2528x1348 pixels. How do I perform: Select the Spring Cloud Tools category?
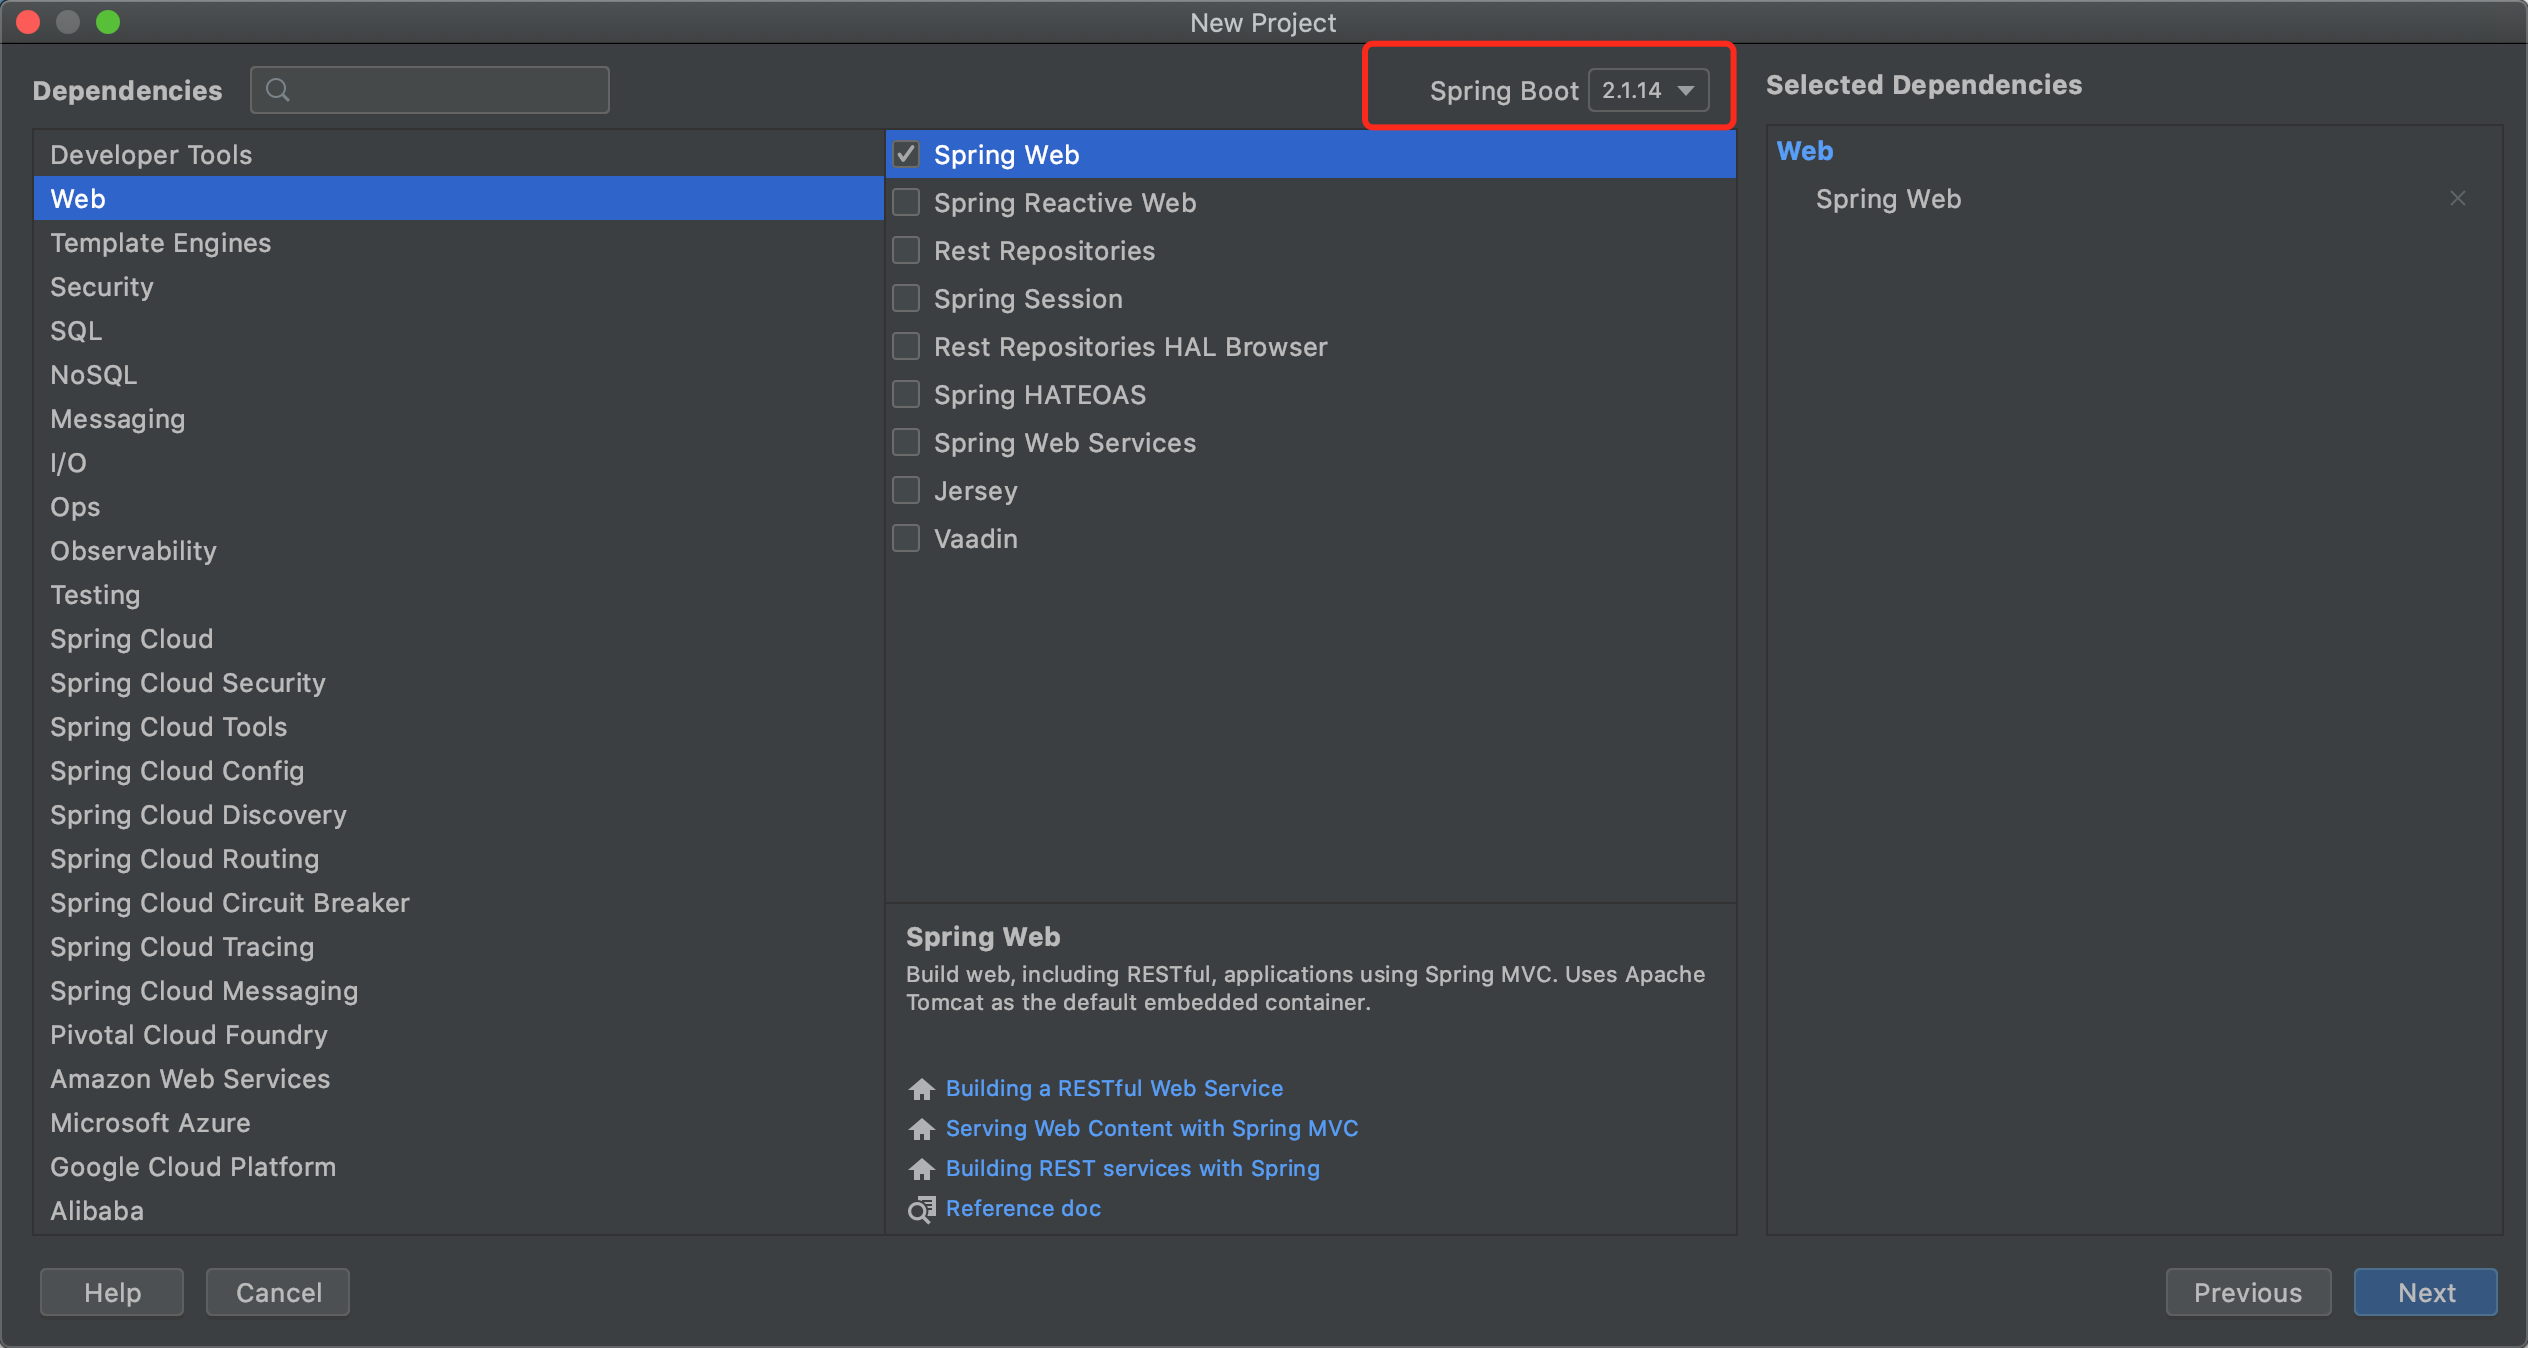point(459,727)
